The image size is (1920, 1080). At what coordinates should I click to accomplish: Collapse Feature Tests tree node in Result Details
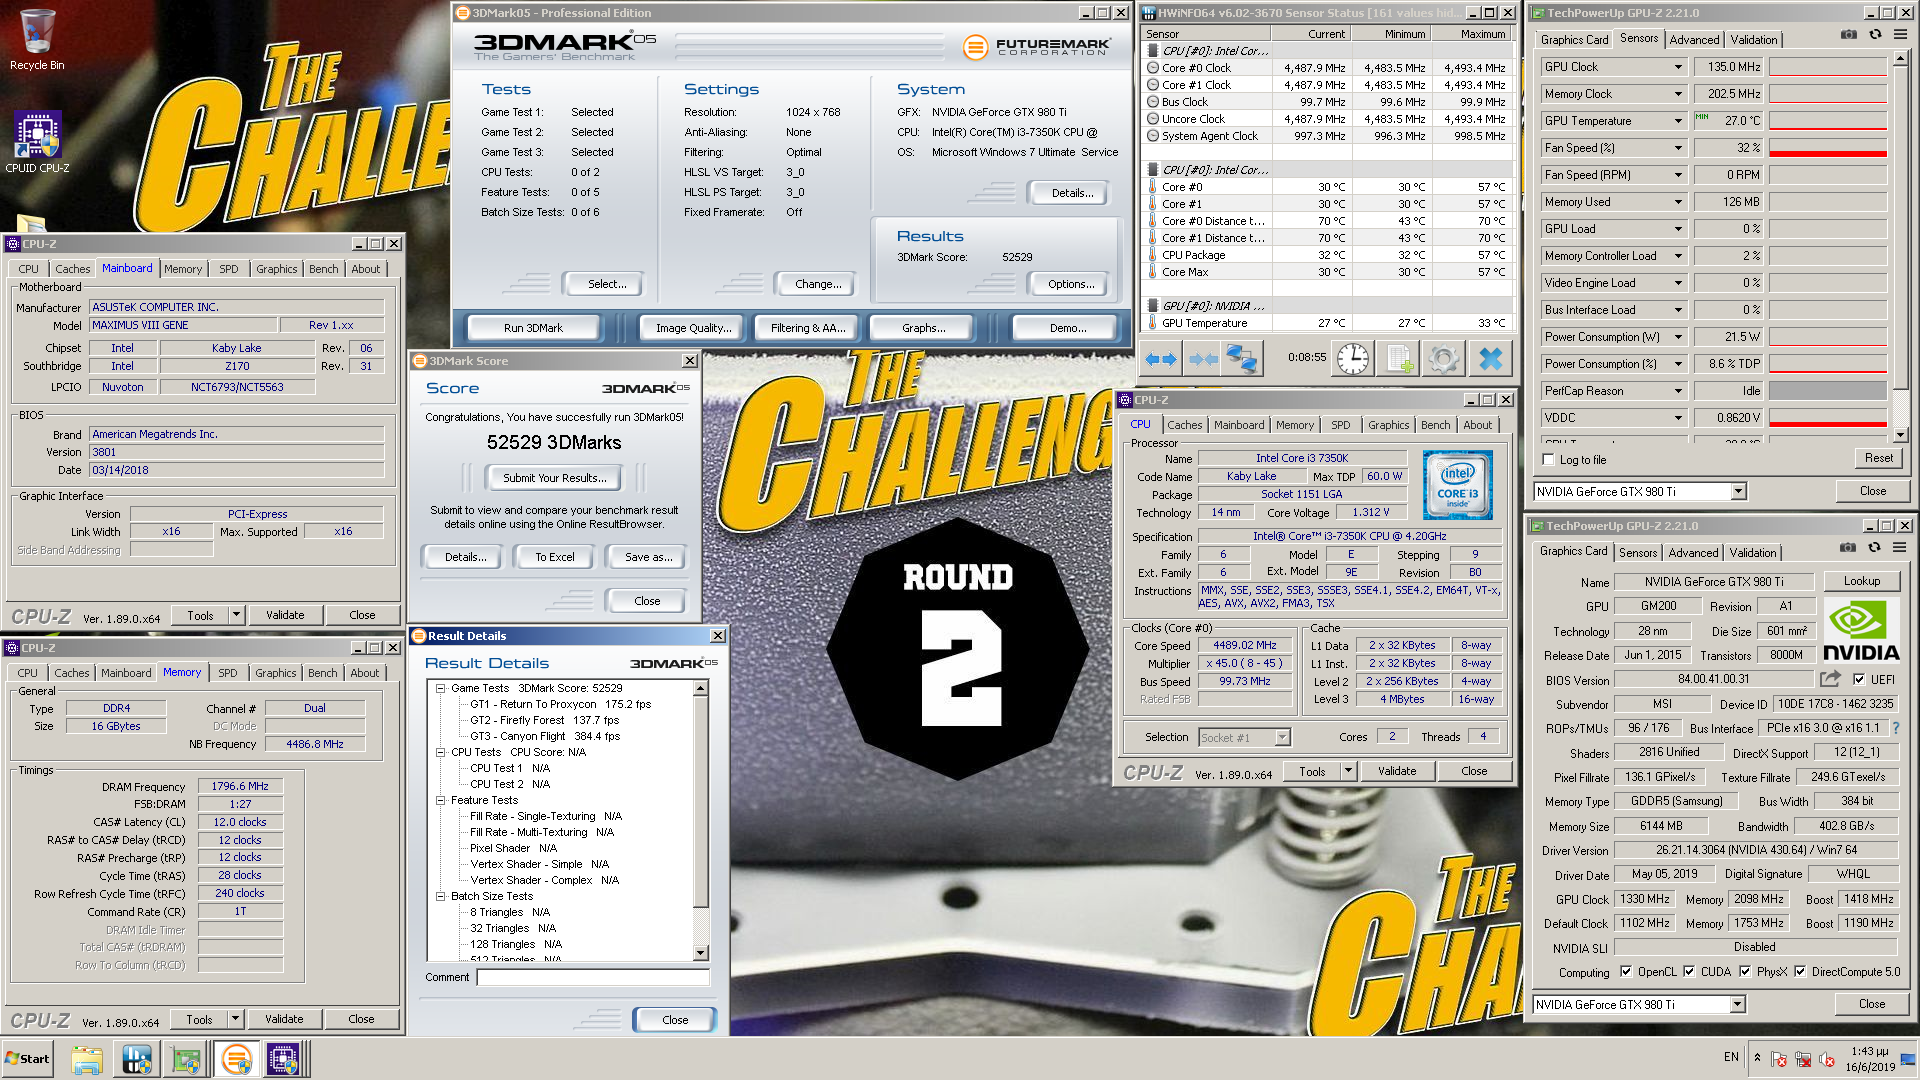[440, 800]
